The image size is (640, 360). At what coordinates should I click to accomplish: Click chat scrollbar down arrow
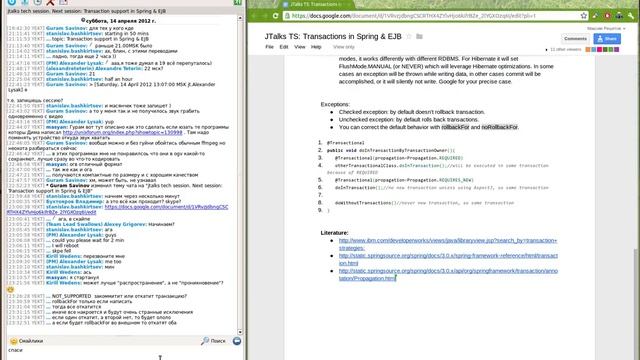[240, 332]
